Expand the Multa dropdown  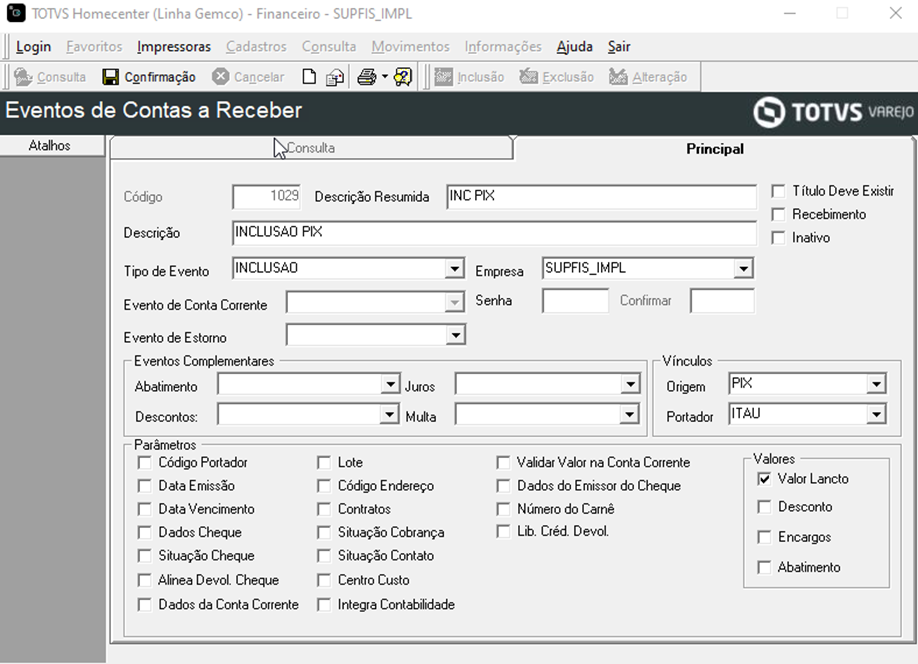pyautogui.click(x=629, y=415)
